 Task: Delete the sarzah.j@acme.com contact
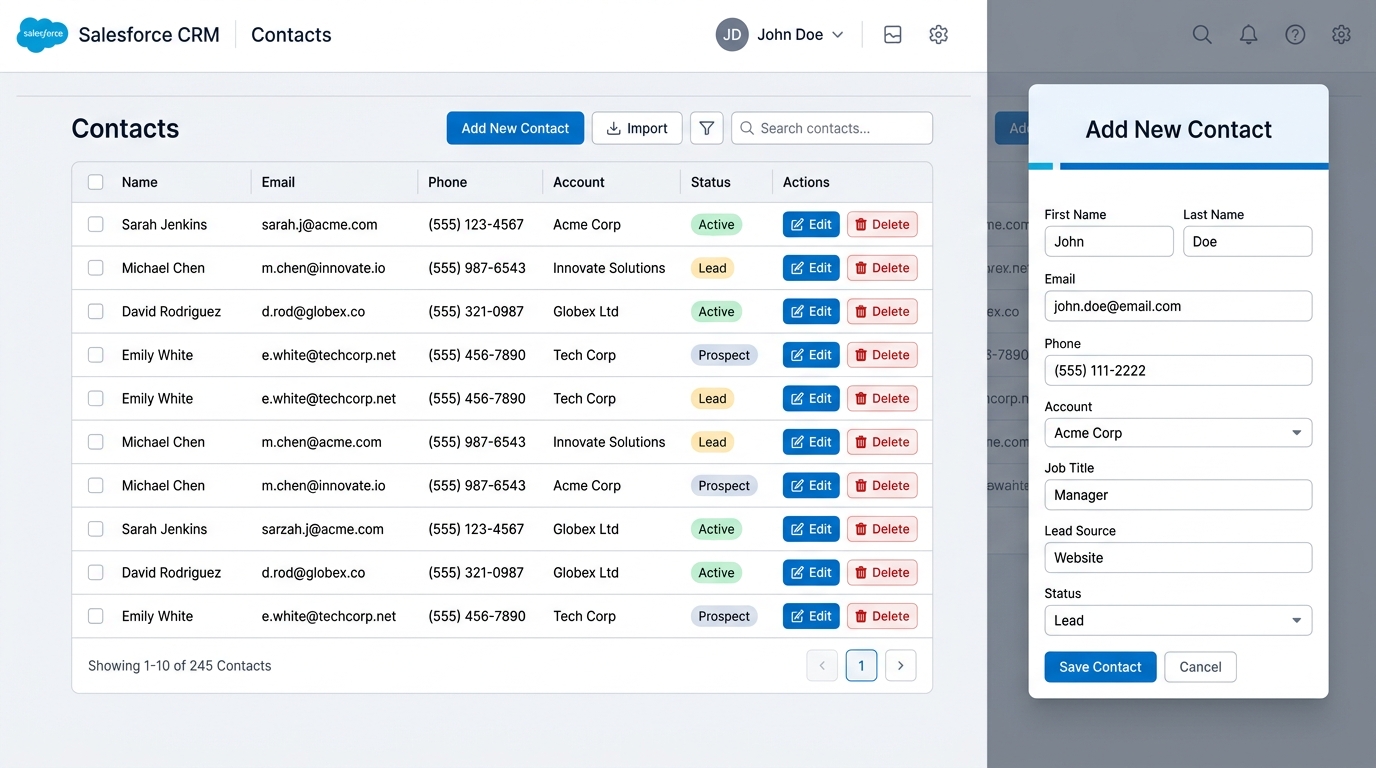[x=882, y=529]
